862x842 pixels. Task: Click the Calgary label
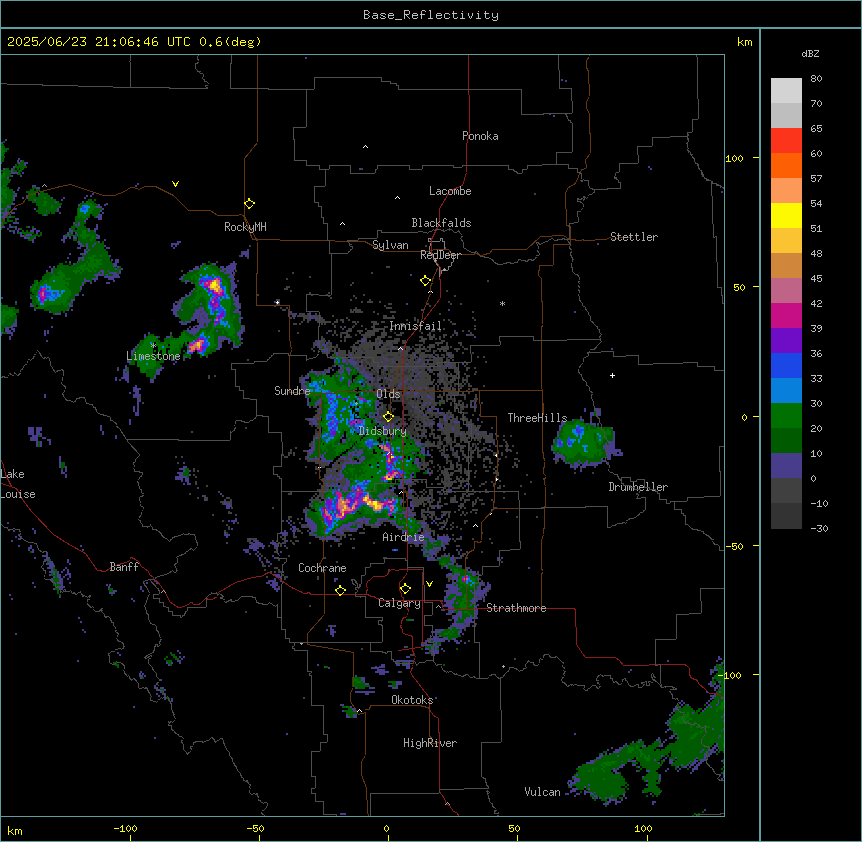(400, 603)
